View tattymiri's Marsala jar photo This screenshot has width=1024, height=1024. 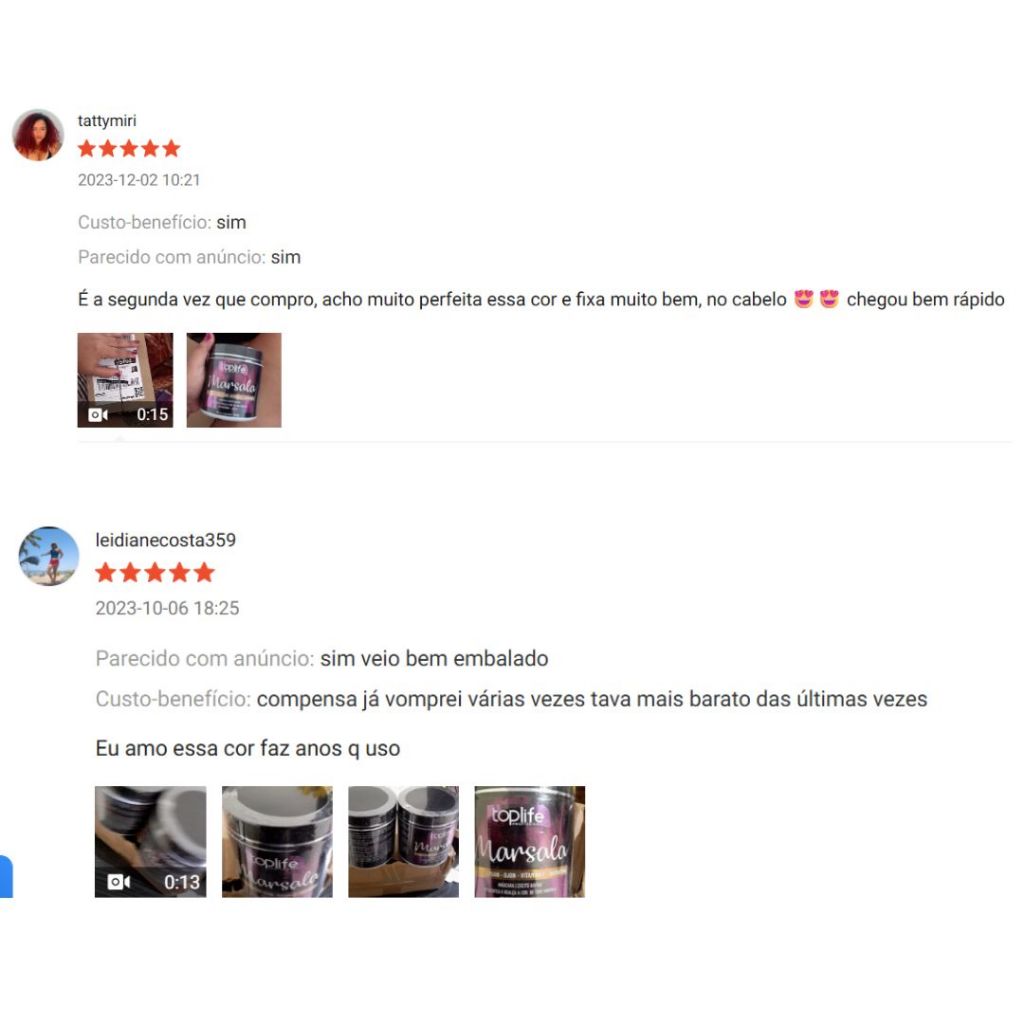(x=234, y=380)
